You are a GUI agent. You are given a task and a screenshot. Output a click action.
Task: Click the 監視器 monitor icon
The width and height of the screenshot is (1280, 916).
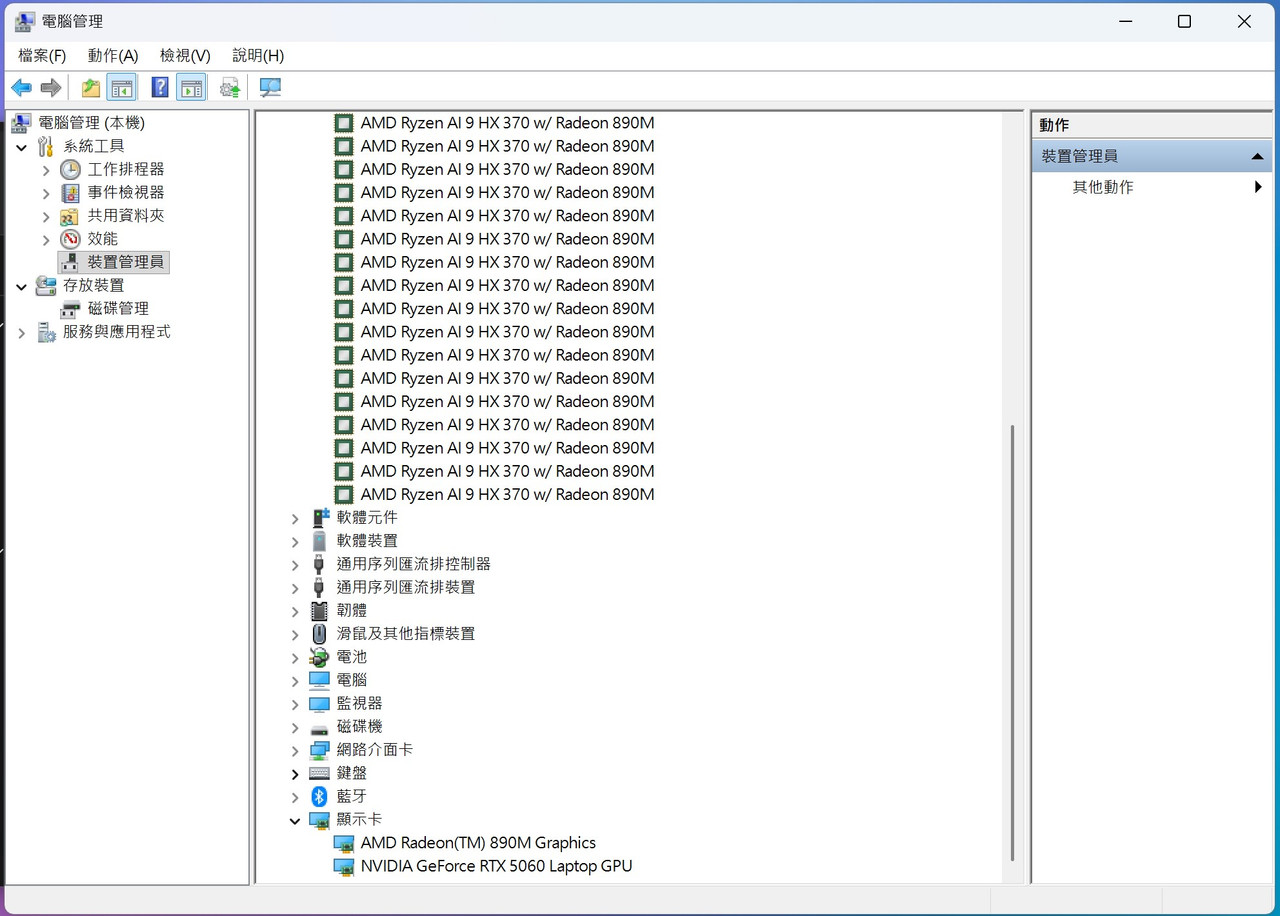coord(319,704)
